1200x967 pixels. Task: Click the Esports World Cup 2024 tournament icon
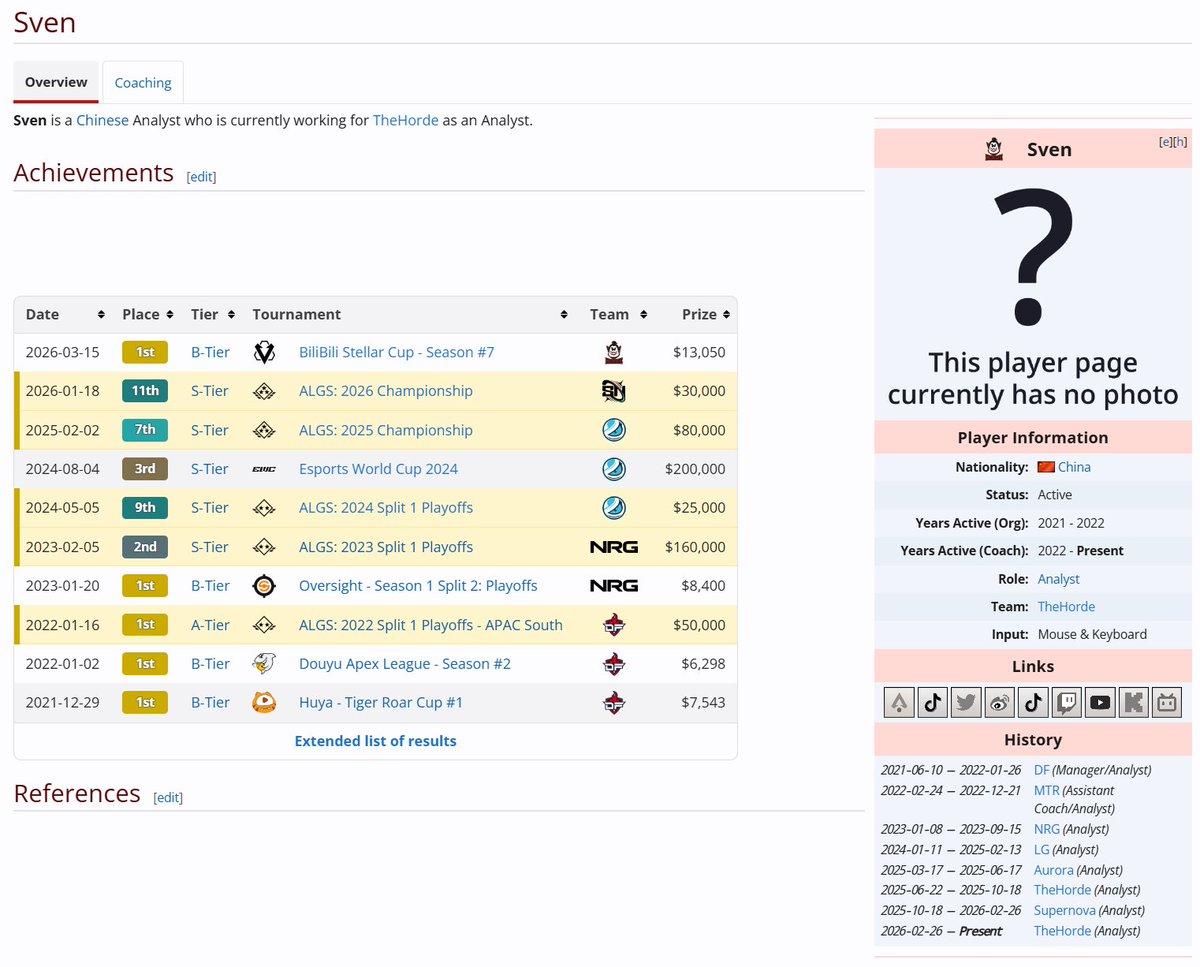(x=264, y=469)
